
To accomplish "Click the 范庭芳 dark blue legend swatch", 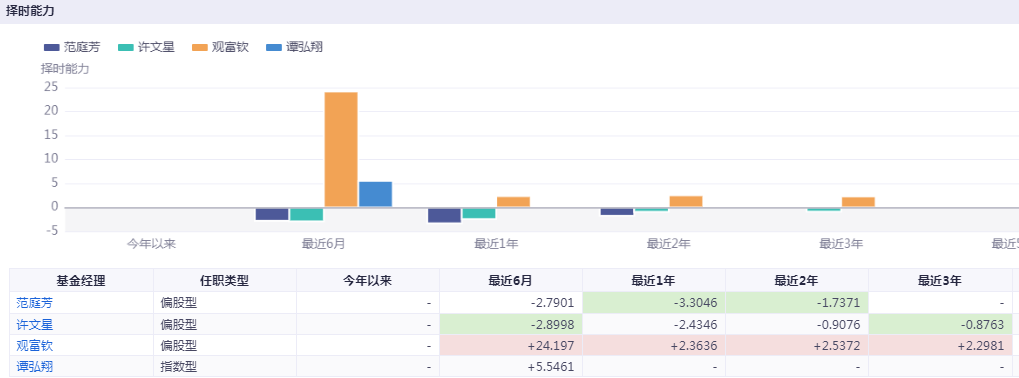I will pos(52,47).
